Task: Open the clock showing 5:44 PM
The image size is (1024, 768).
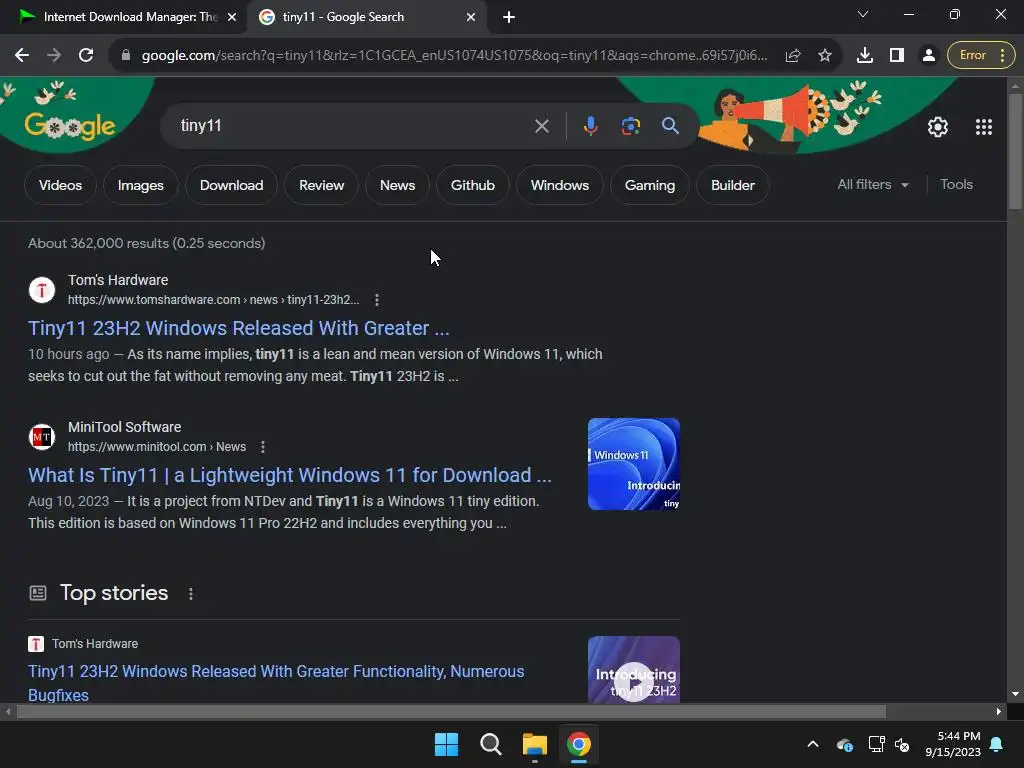Action: click(953, 744)
